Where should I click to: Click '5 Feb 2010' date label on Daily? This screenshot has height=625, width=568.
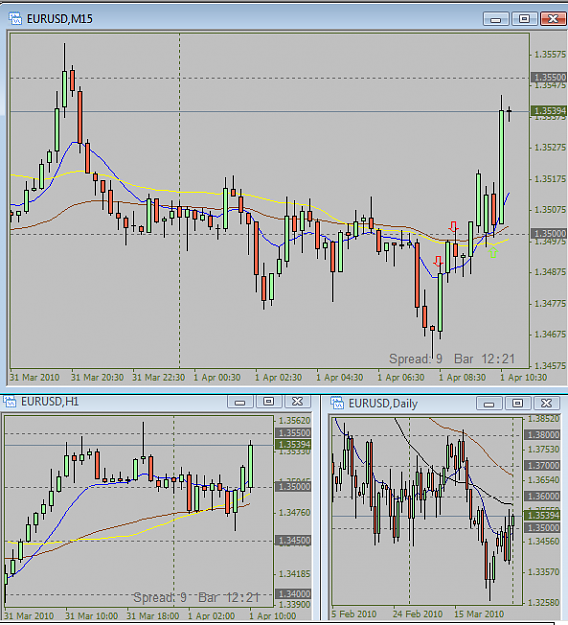pos(354,614)
